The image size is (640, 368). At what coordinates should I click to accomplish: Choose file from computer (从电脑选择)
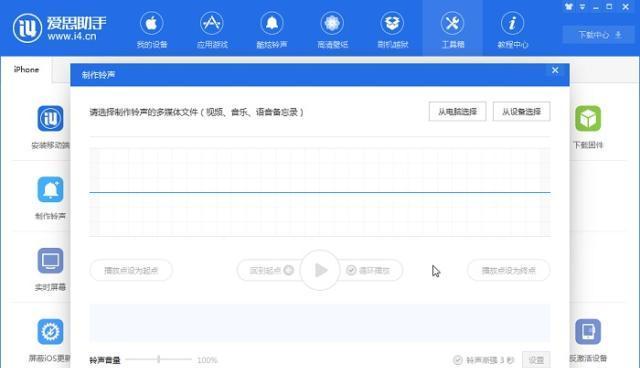tap(457, 111)
